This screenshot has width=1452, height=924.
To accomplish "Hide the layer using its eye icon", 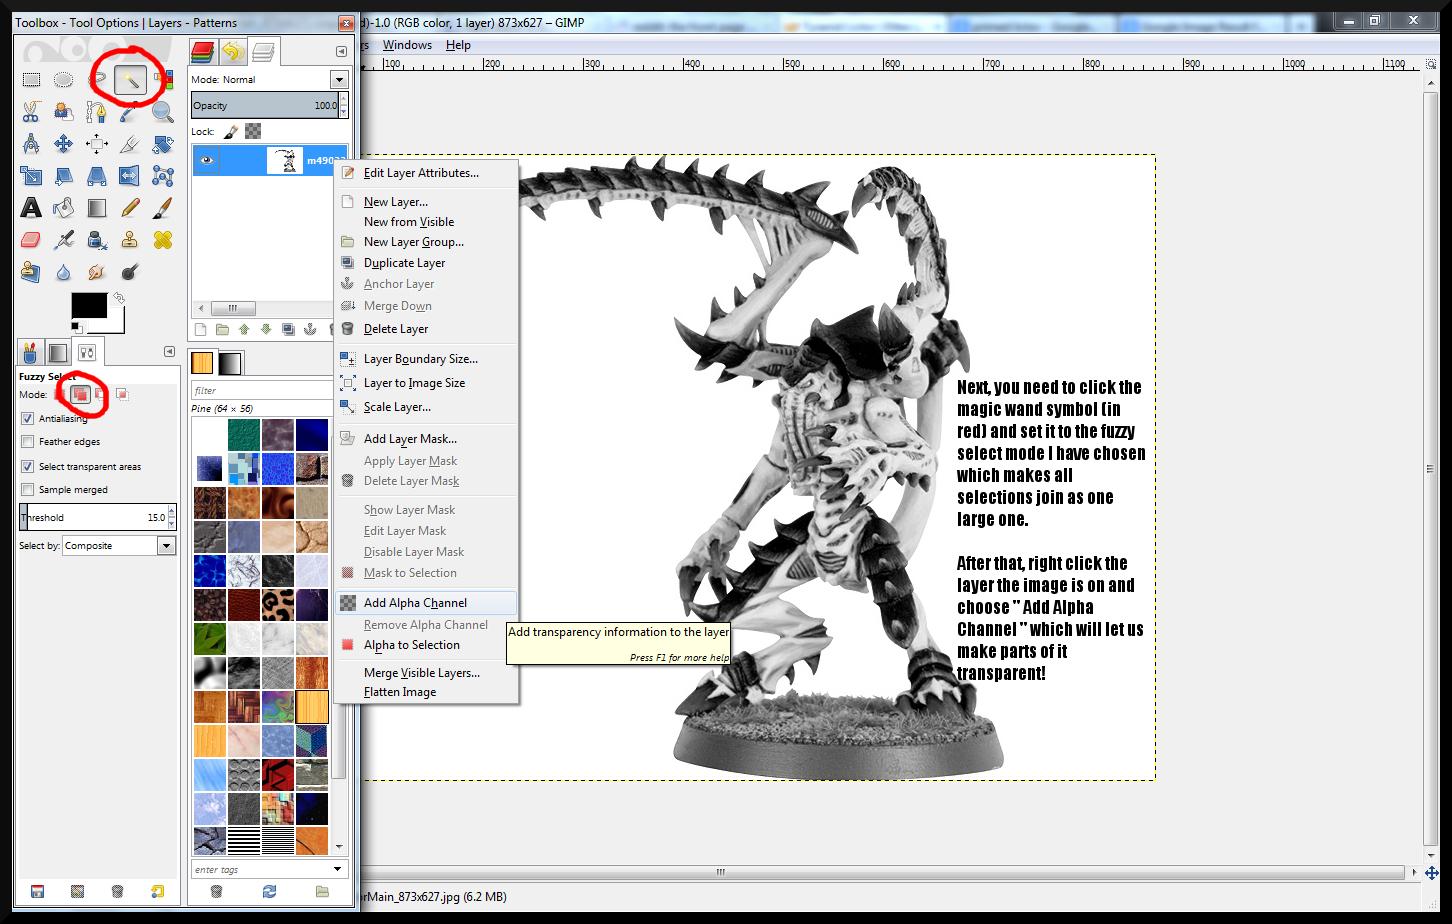I will 206,160.
